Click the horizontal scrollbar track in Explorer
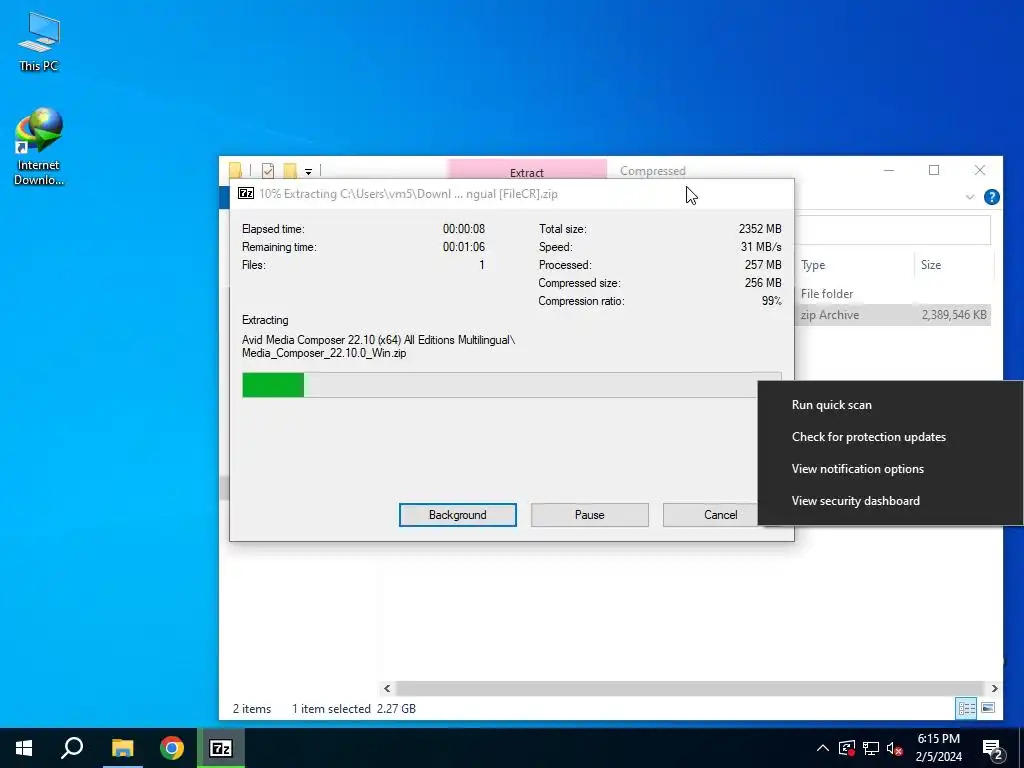1024x768 pixels. coord(690,688)
